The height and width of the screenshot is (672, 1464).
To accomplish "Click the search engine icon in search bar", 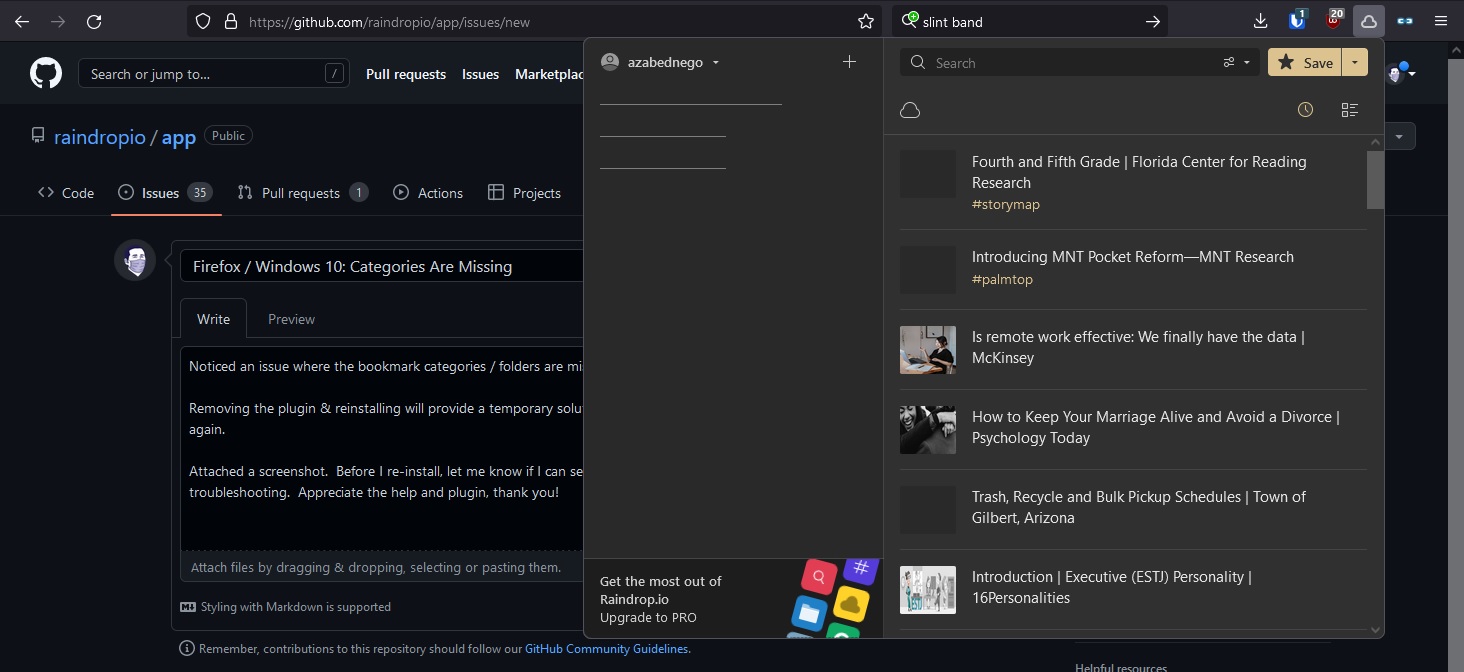I will coord(910,21).
